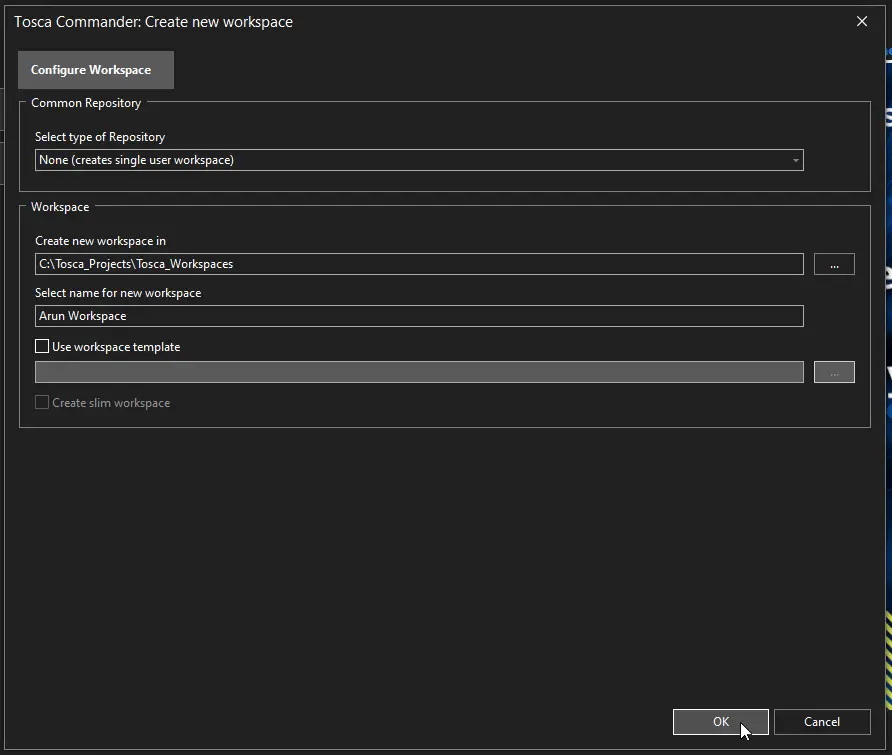This screenshot has width=892, height=755.
Task: Confirm workspace creation with OK
Action: tap(720, 722)
